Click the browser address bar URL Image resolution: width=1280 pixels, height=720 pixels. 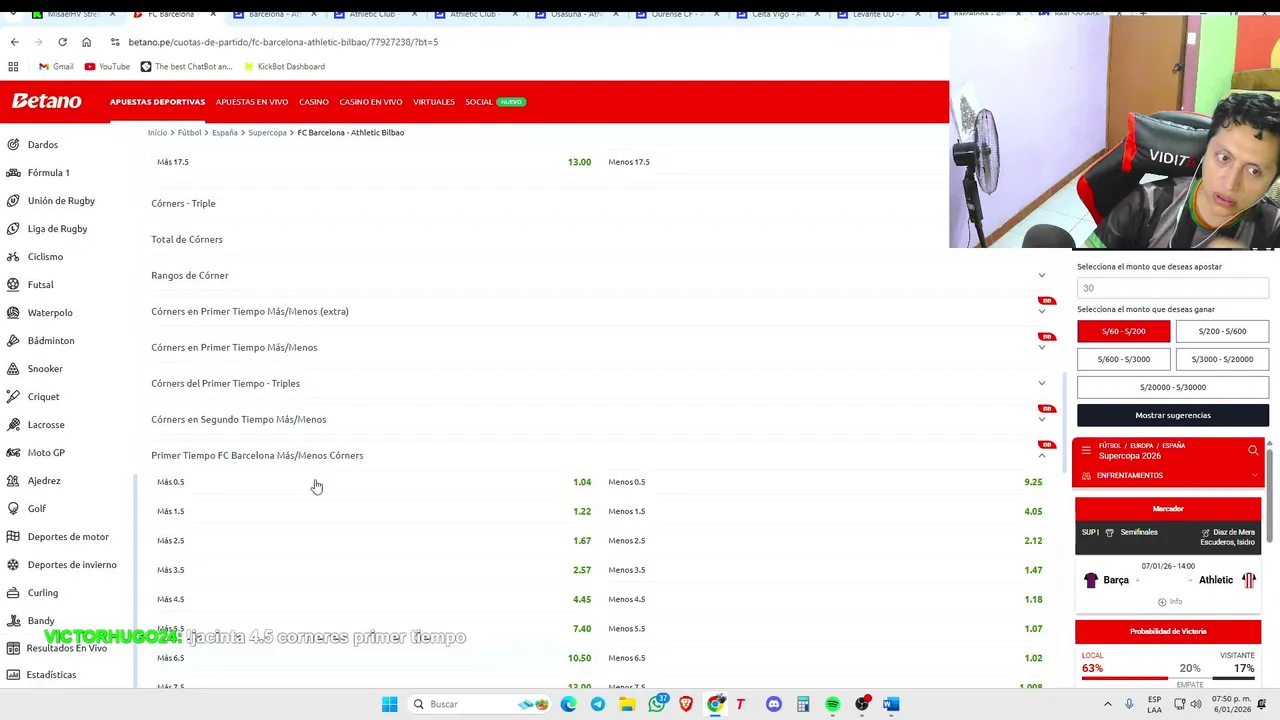coord(283,42)
